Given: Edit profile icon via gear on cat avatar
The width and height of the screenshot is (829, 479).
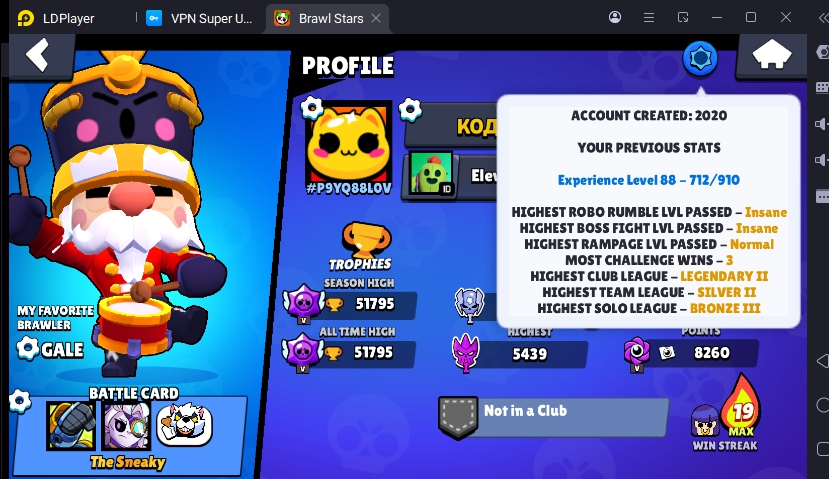Looking at the screenshot, I should click(311, 108).
